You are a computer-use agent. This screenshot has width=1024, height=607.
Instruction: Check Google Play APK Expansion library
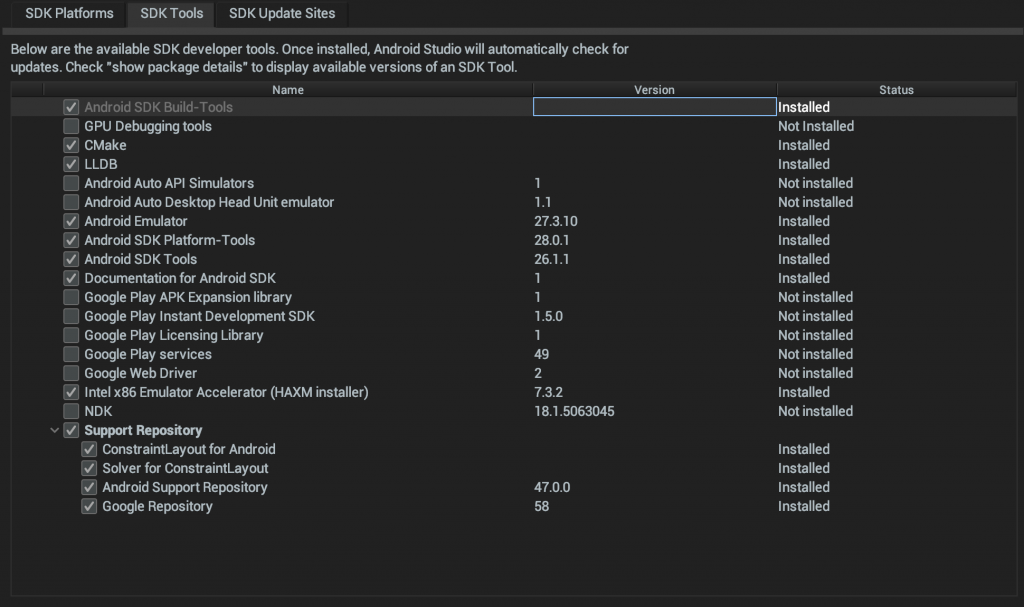click(x=71, y=297)
